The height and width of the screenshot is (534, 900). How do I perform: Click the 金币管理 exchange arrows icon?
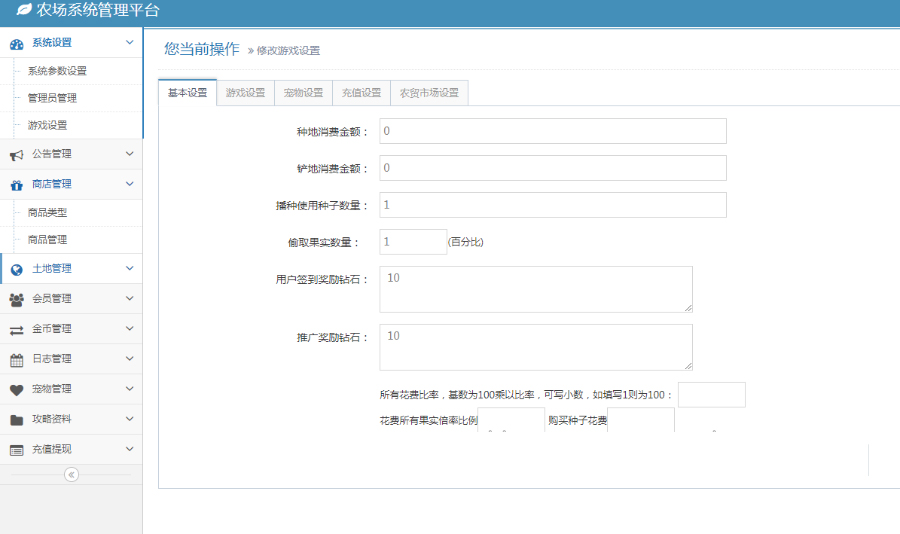click(x=16, y=329)
